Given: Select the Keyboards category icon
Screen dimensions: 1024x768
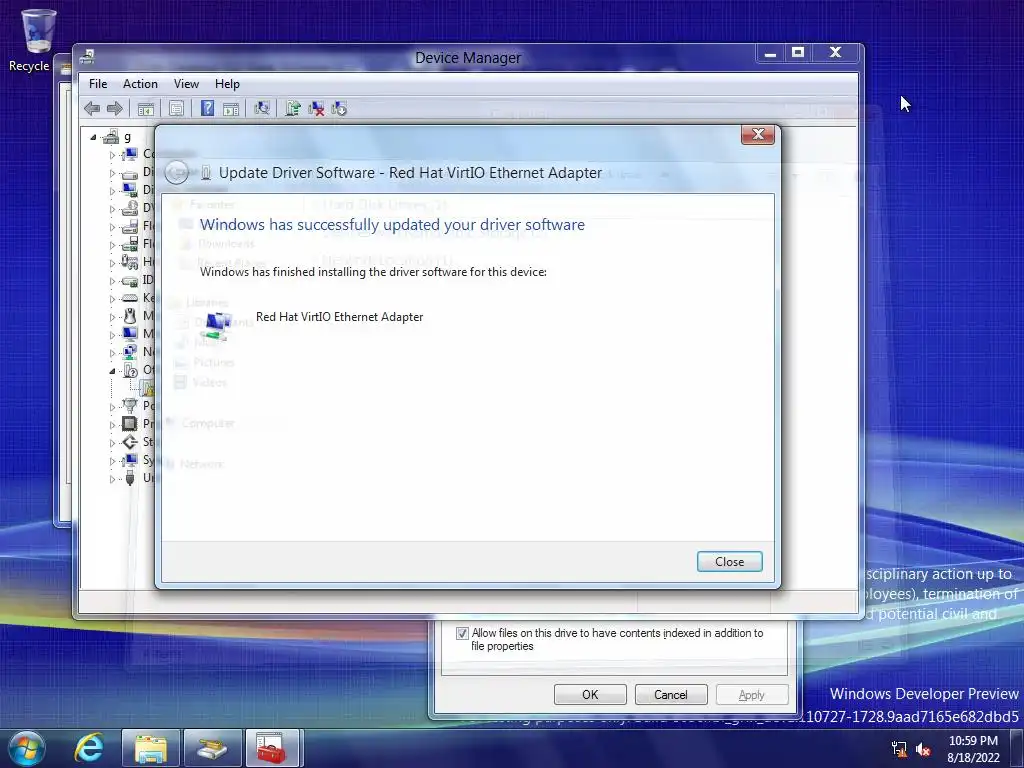Looking at the screenshot, I should [130, 298].
